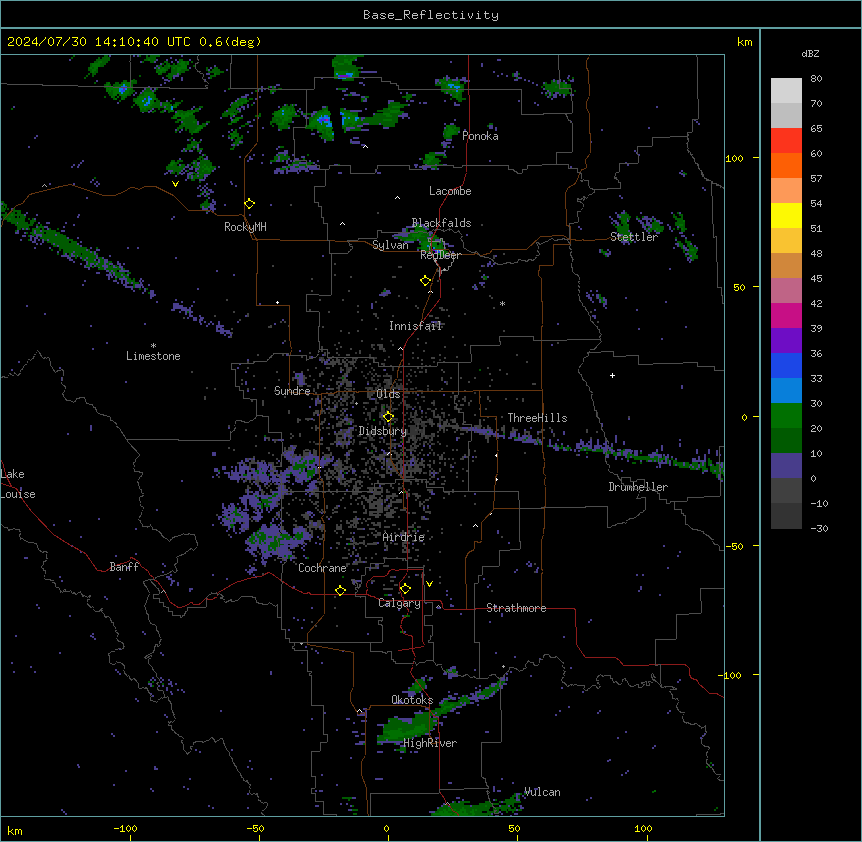Click the Sundre town label

click(x=292, y=391)
